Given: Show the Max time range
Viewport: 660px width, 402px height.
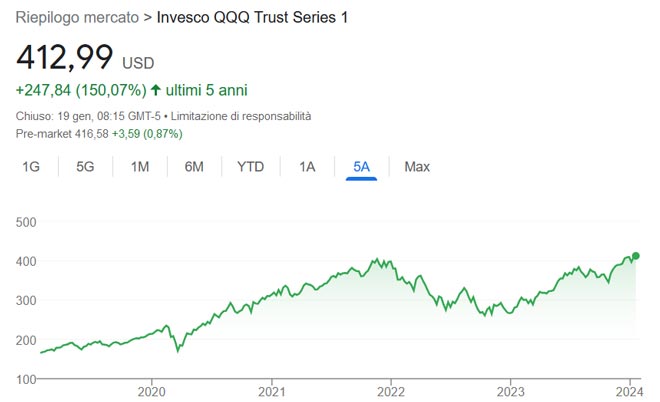Looking at the screenshot, I should click(417, 167).
